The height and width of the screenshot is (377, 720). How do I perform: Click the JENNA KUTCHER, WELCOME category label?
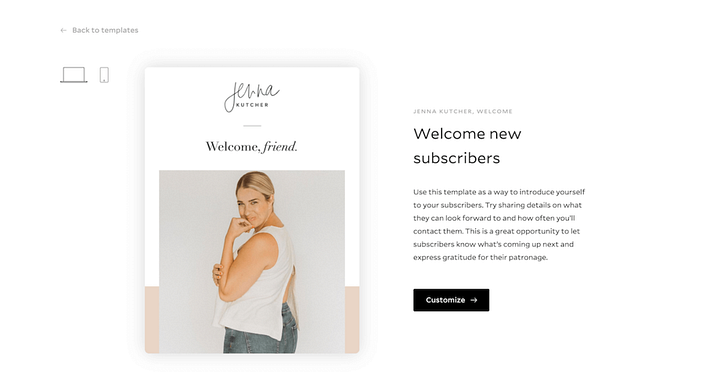pyautogui.click(x=462, y=111)
